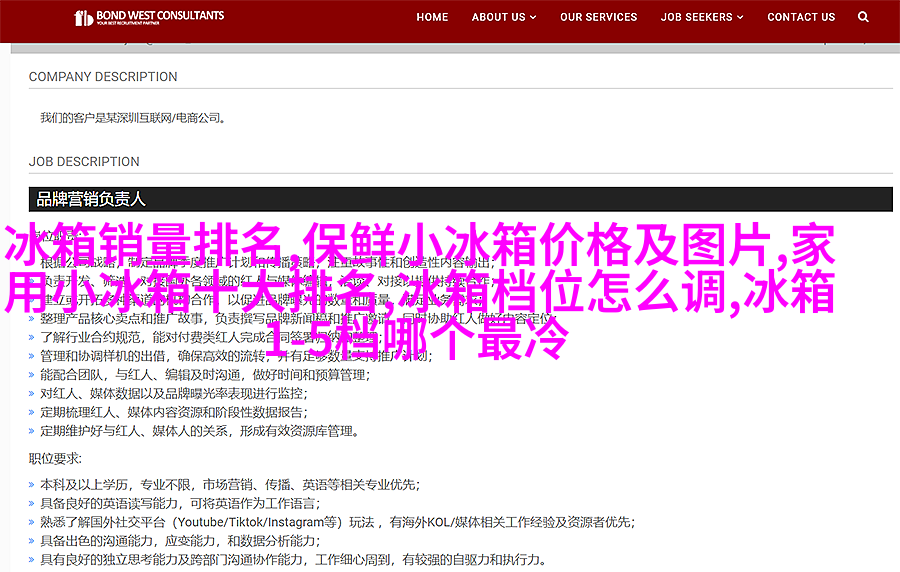The width and height of the screenshot is (900, 572).
Task: Select the line starting 能配合团队
Action: click(205, 375)
